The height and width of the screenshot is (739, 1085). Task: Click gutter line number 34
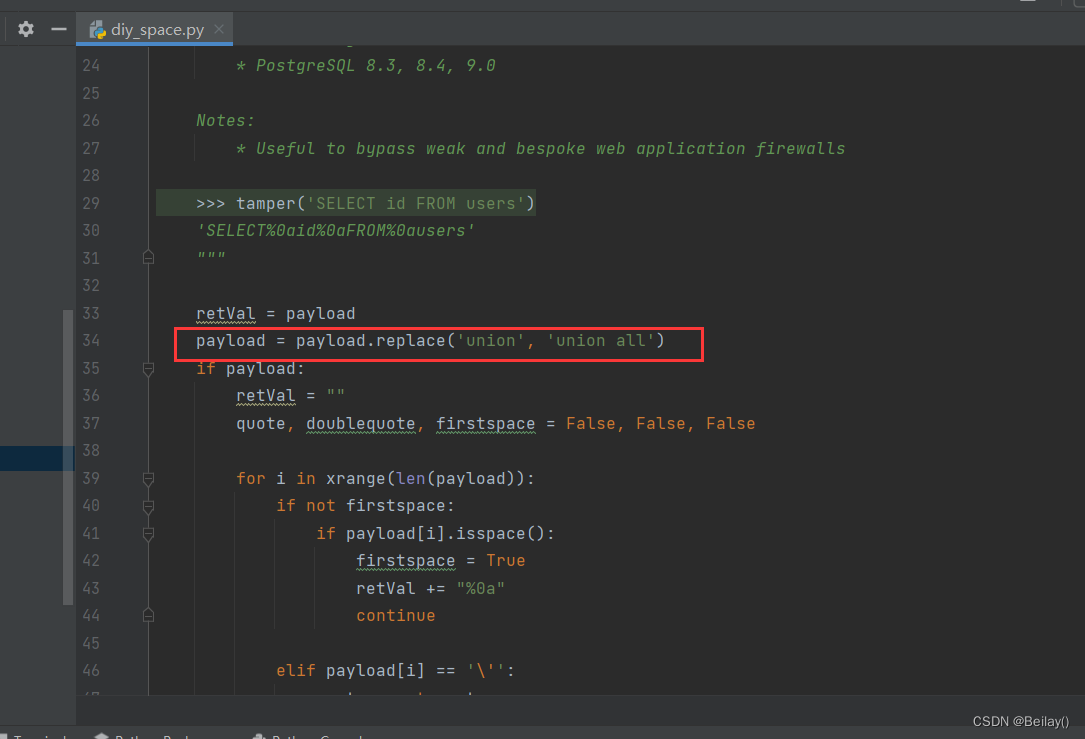(x=91, y=340)
